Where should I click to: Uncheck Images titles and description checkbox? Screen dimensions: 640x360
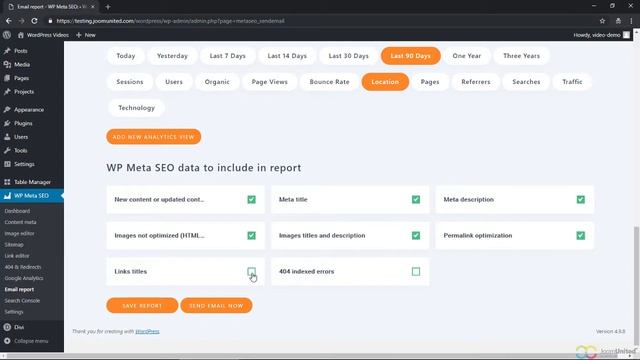point(416,236)
